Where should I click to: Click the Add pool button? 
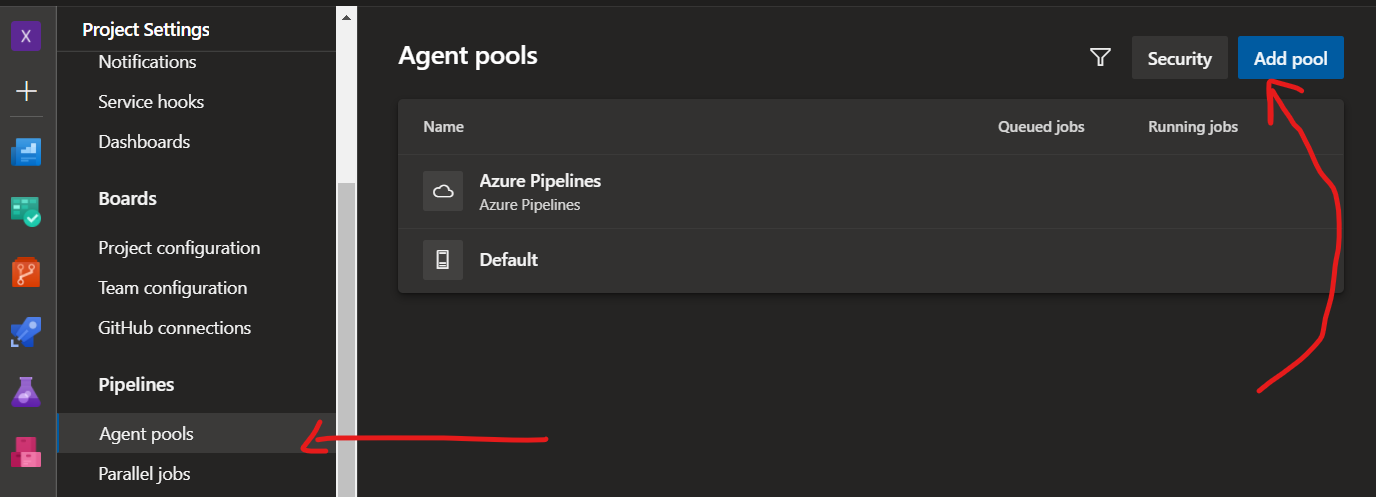coord(1290,58)
